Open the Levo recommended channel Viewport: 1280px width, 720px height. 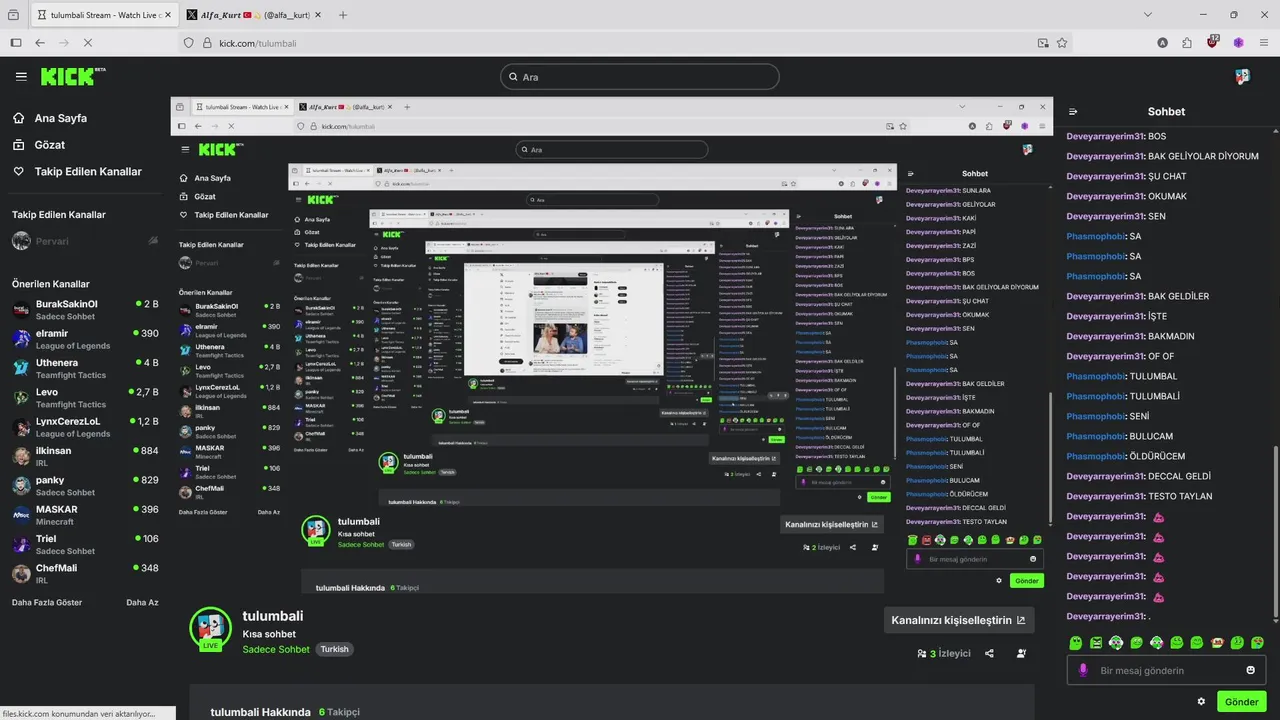pyautogui.click(x=85, y=398)
